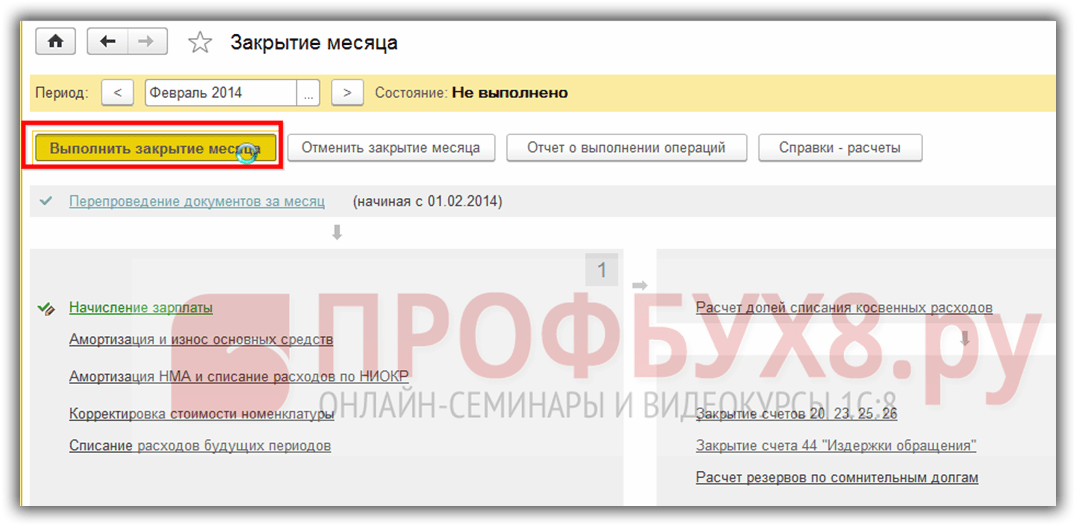Viewport: 1076px width, 526px height.
Task: Open Перепроведение документов за месяц link
Action: coord(197,201)
